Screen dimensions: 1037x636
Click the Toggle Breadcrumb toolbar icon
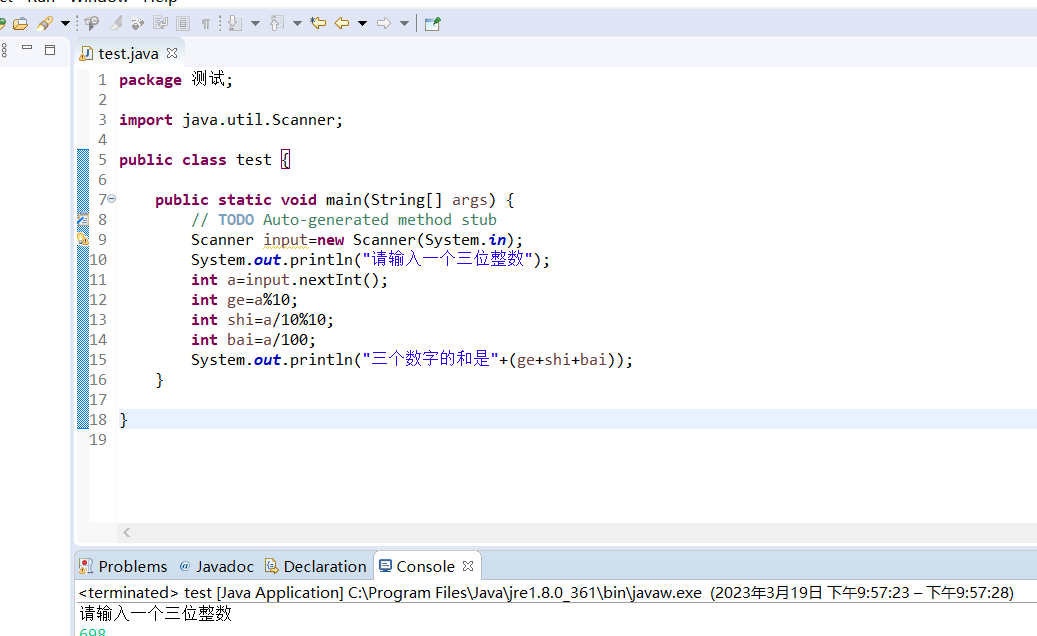(x=92, y=24)
